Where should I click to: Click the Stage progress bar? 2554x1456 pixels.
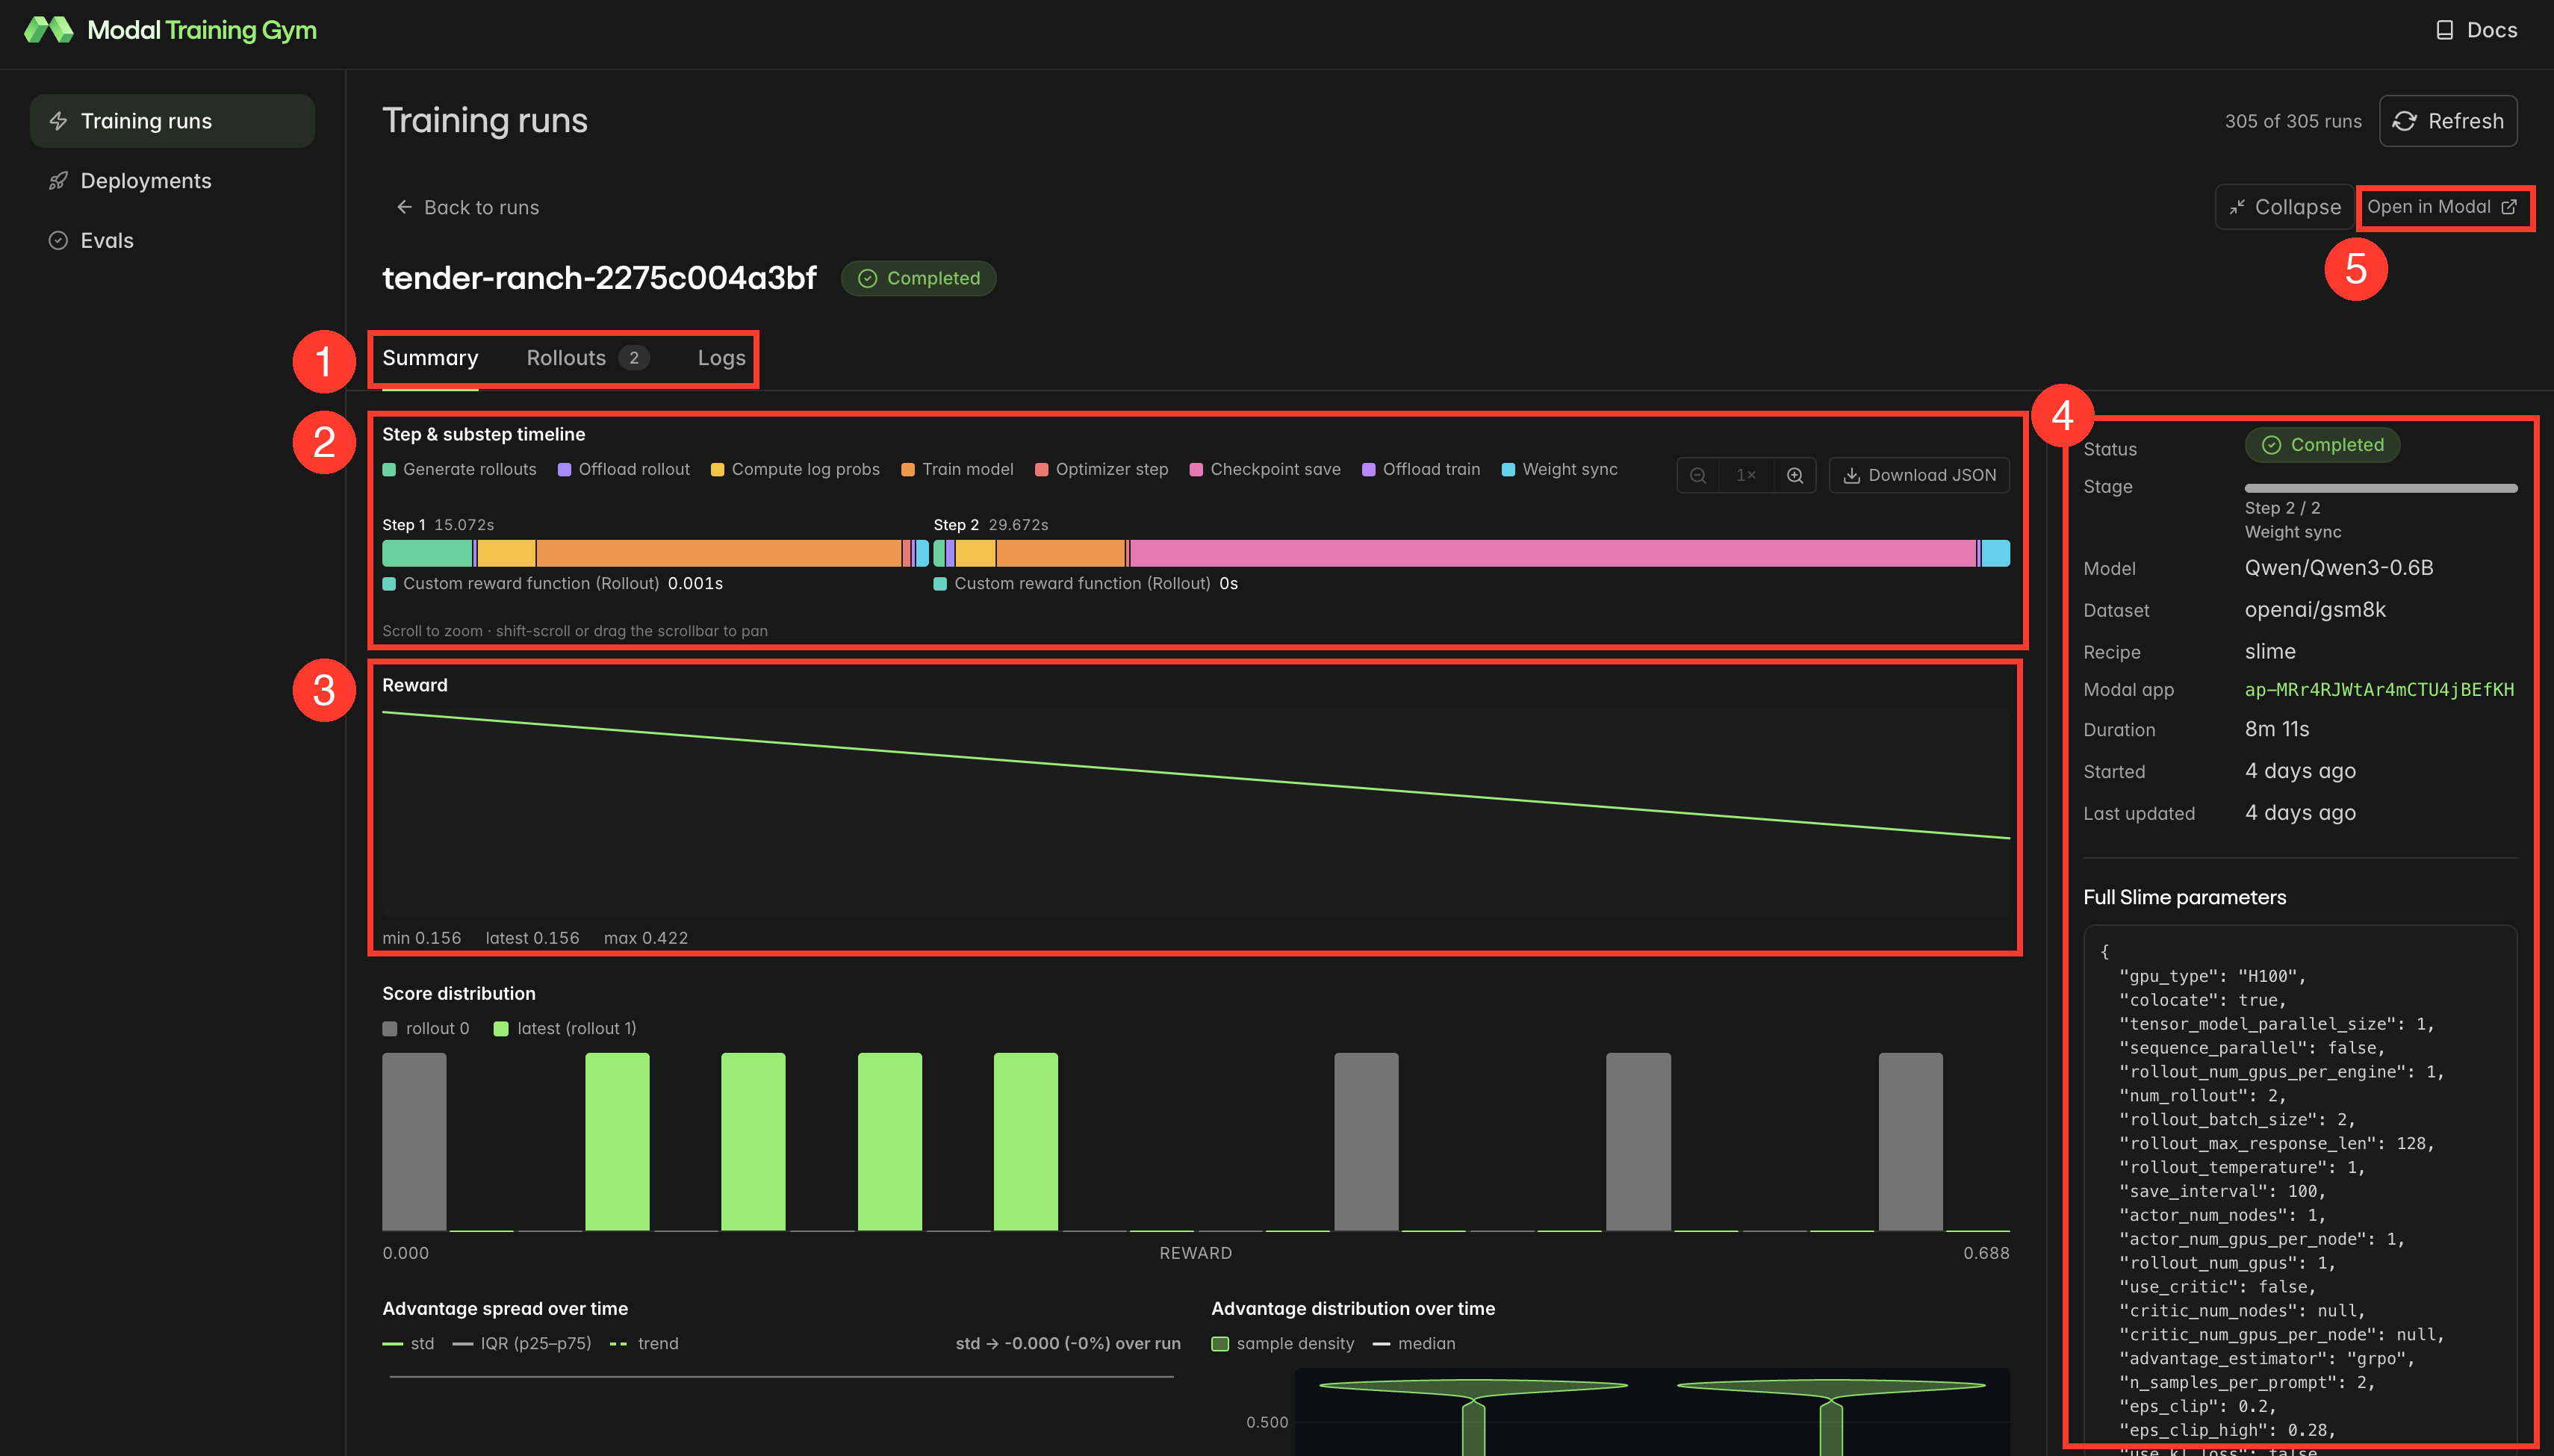point(2381,488)
